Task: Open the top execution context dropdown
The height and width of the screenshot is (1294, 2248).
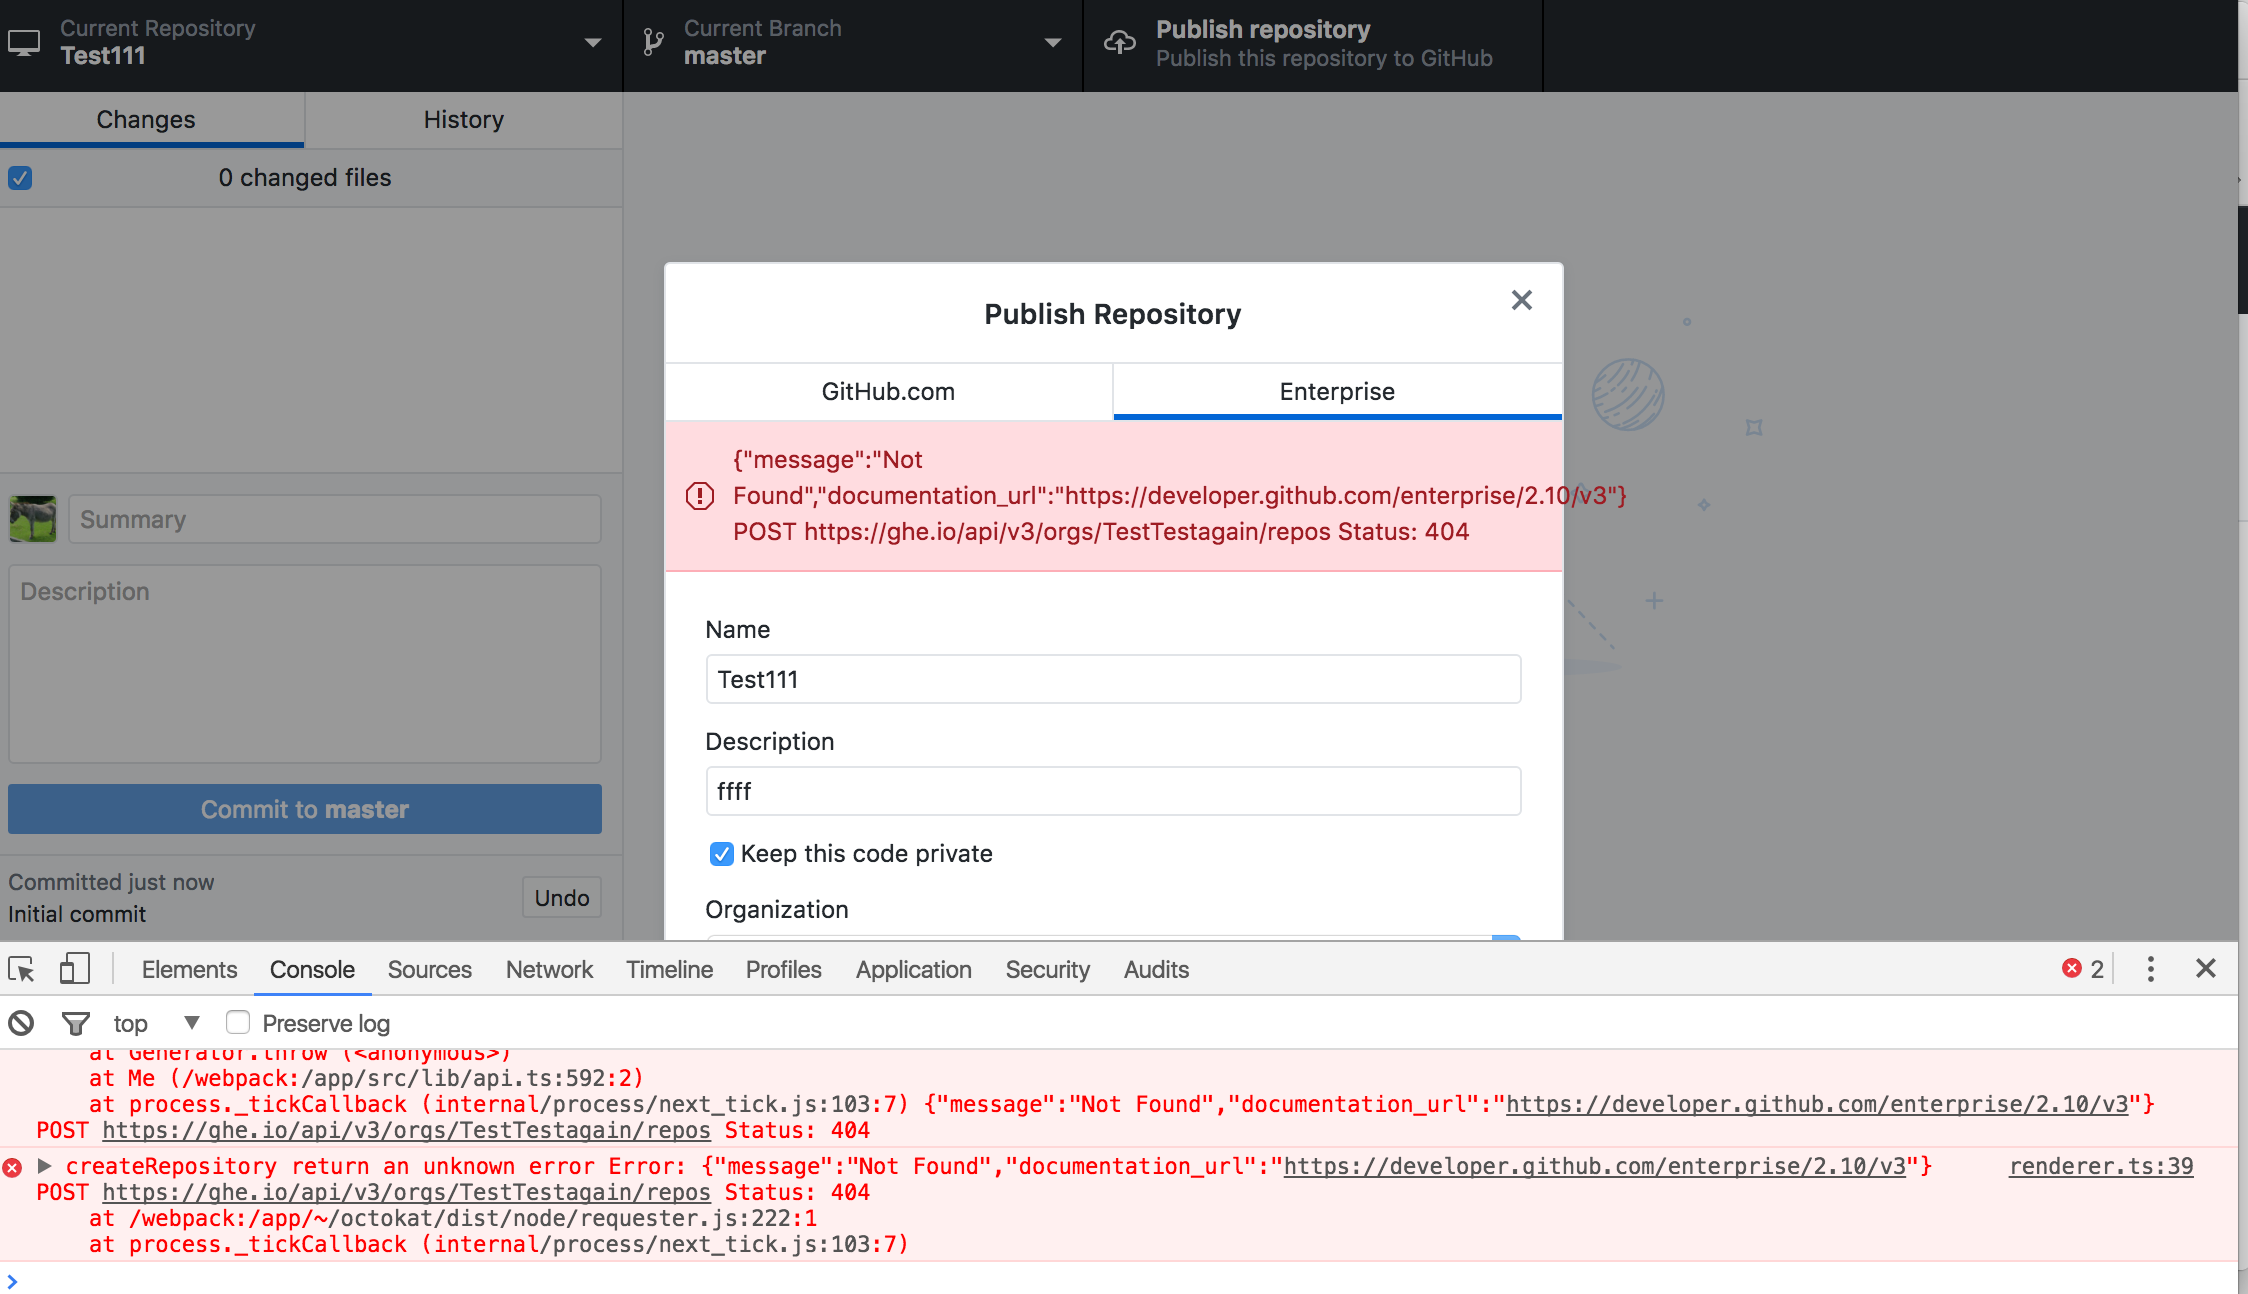Action: point(157,1023)
